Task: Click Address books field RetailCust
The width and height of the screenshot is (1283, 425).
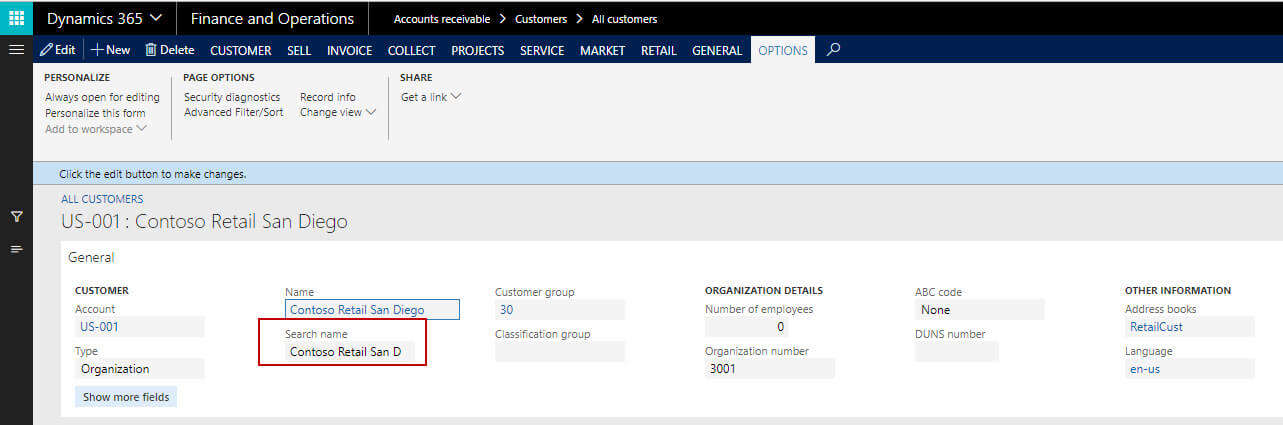Action: click(x=1190, y=326)
